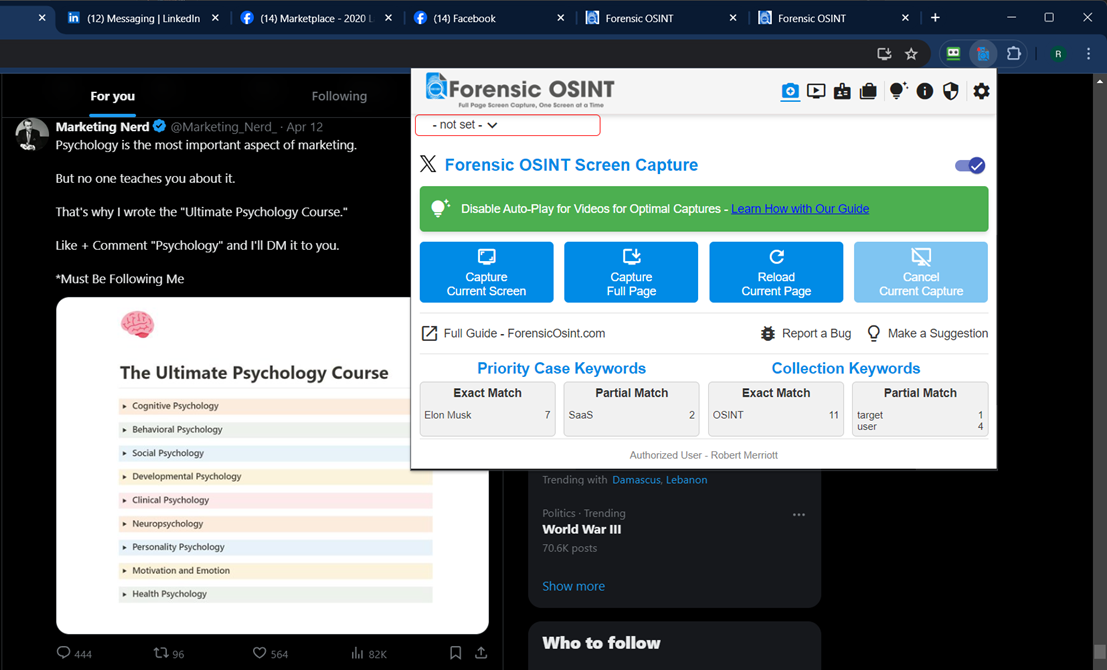This screenshot has width=1107, height=670.
Task: Click the install/cast screen icon in address bar
Action: [884, 54]
